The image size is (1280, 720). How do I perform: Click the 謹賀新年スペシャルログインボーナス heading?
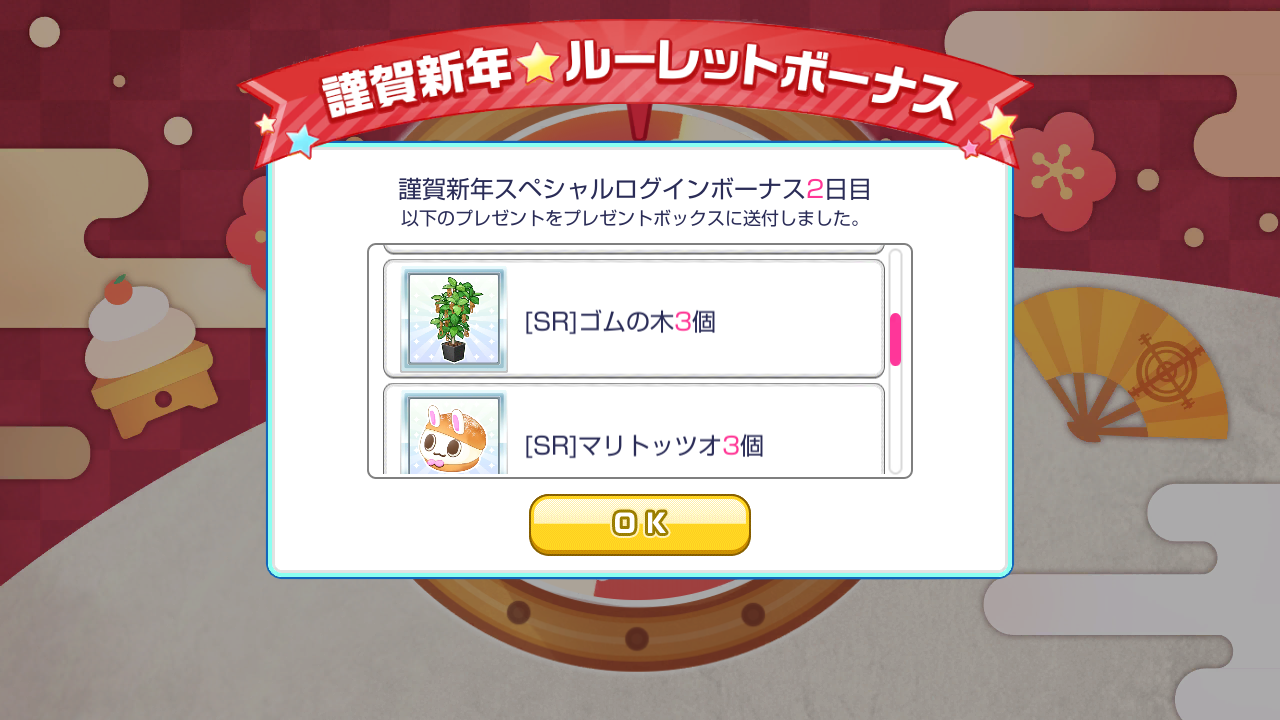pyautogui.click(x=602, y=188)
